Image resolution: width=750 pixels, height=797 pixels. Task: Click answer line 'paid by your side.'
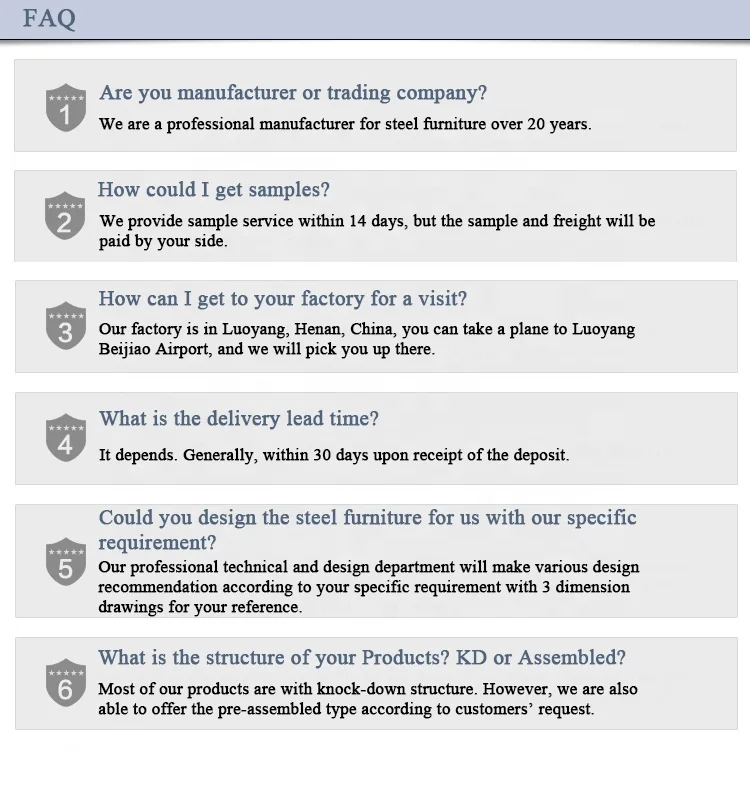click(163, 241)
